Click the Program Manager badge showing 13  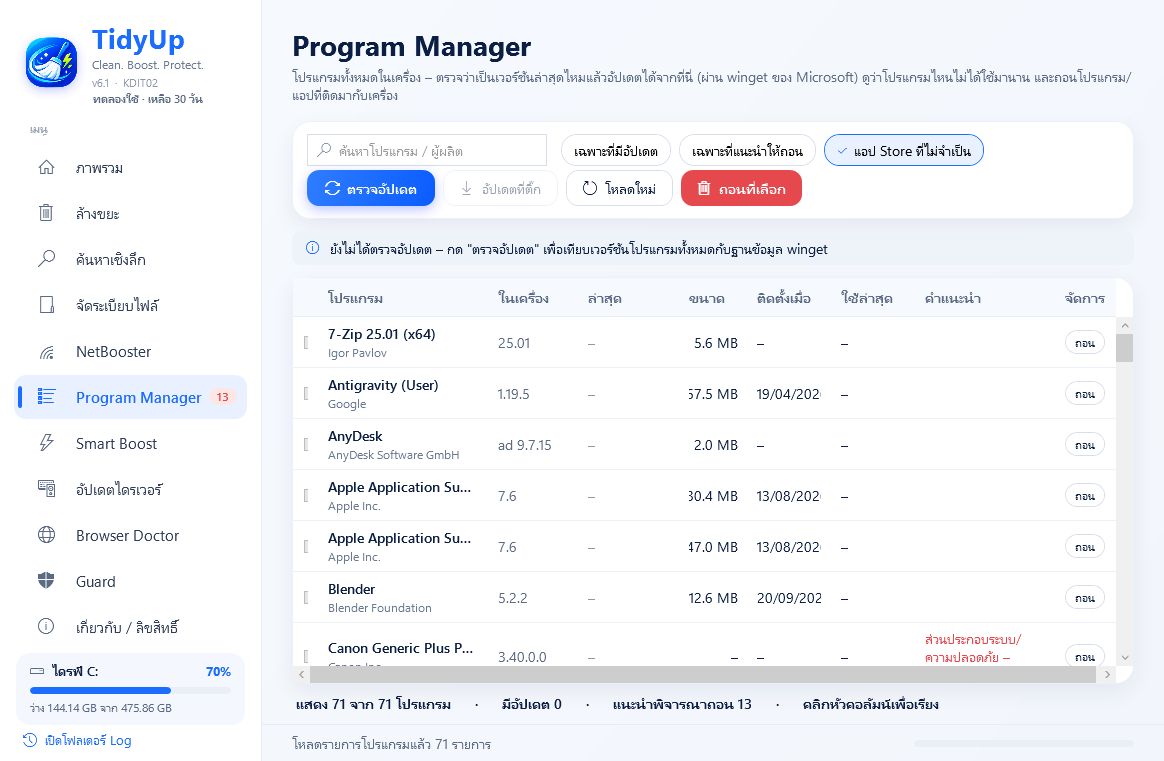(x=222, y=397)
